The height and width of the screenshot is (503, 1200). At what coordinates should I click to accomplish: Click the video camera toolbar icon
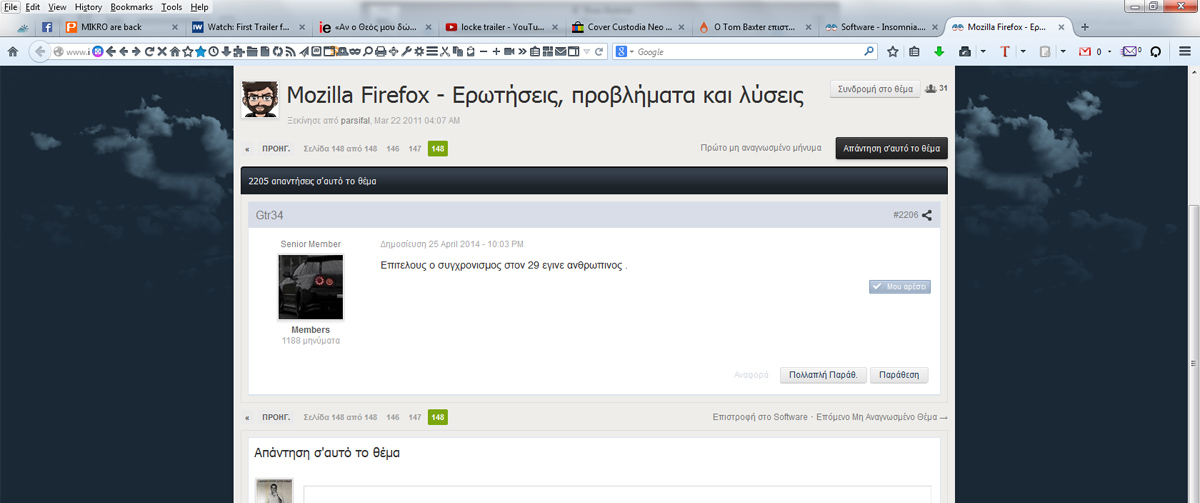(x=509, y=51)
